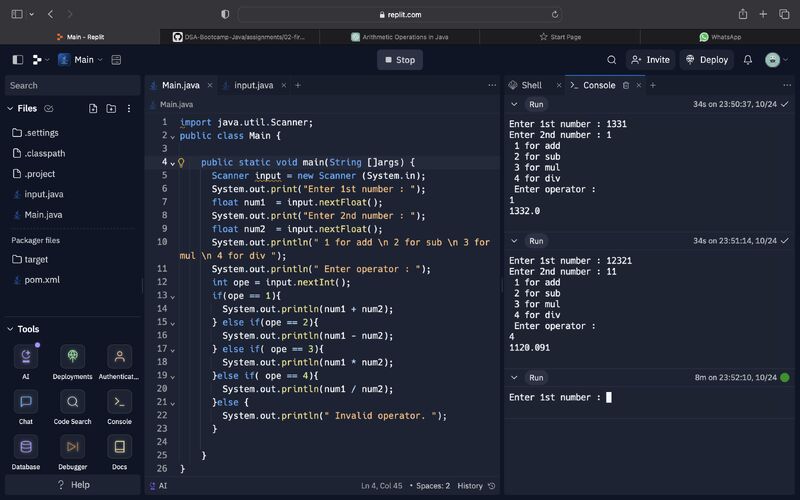Click the Deploy button
This screenshot has height=500, width=800.
click(x=706, y=60)
